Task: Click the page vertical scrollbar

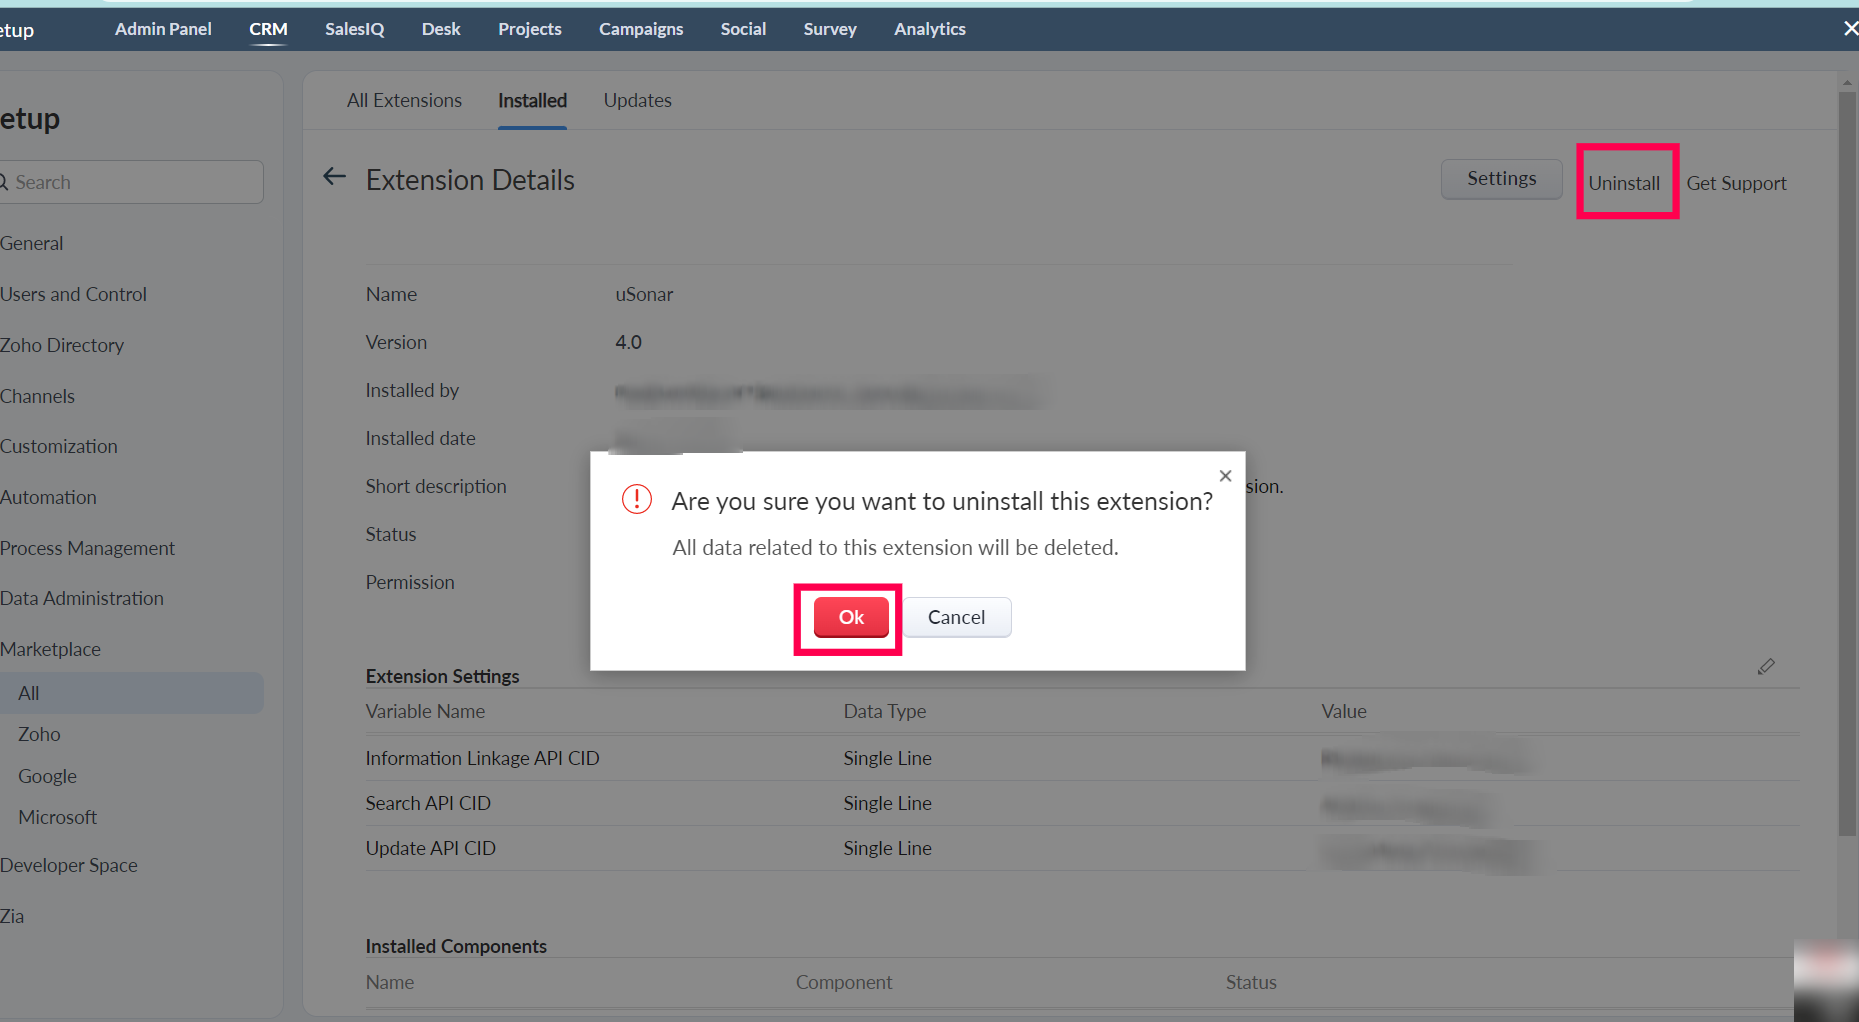Action: [x=1847, y=463]
